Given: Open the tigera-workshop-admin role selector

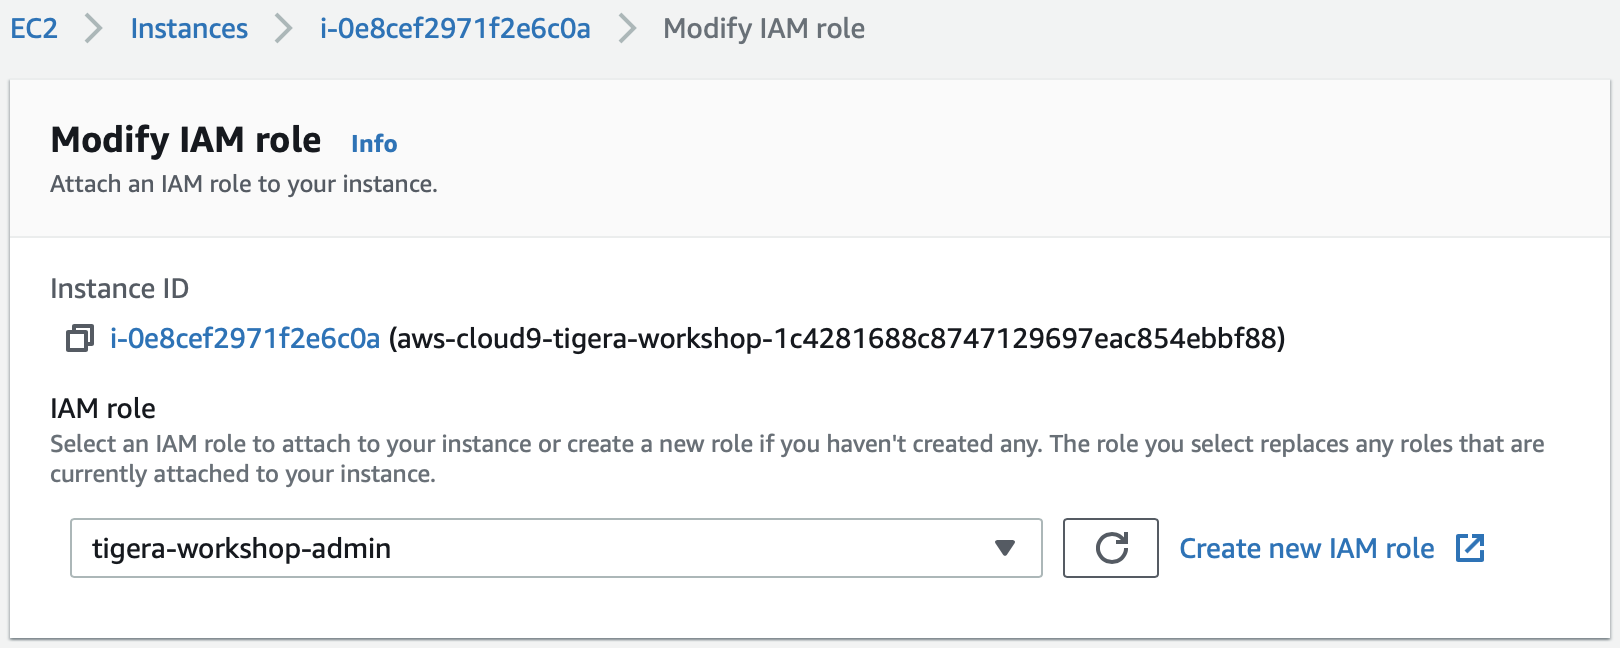Looking at the screenshot, I should (x=556, y=548).
